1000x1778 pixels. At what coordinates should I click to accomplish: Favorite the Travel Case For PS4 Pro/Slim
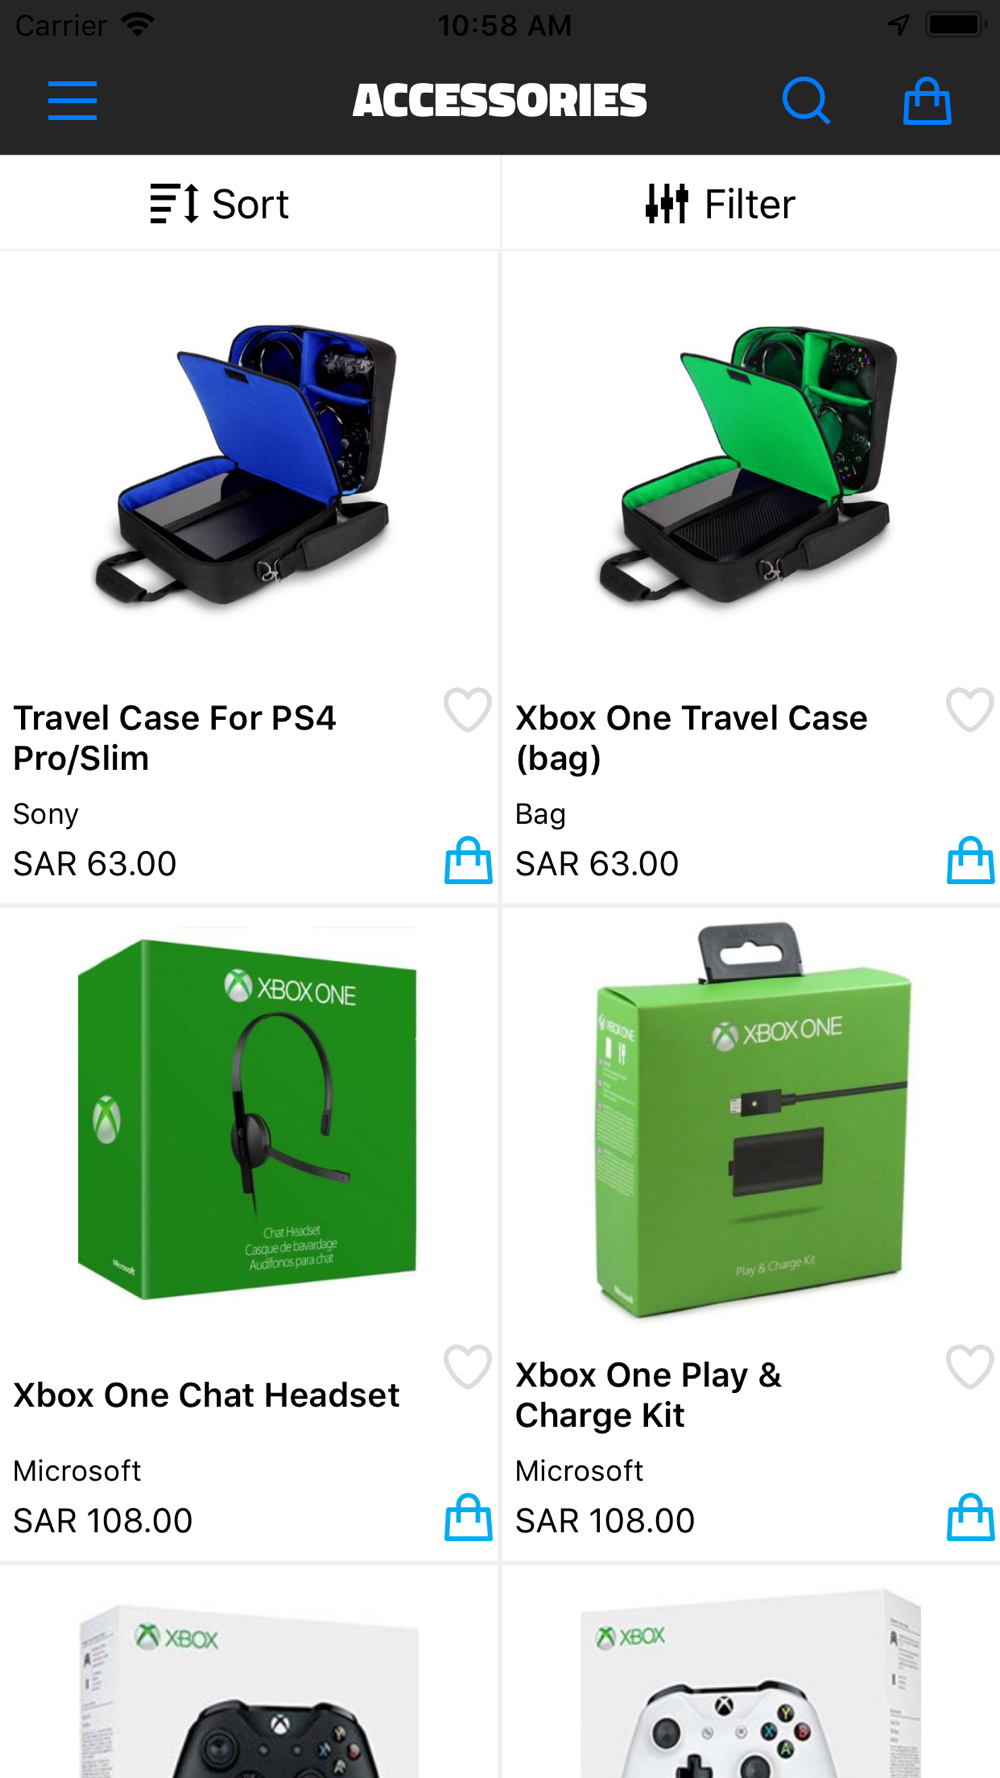click(x=467, y=710)
